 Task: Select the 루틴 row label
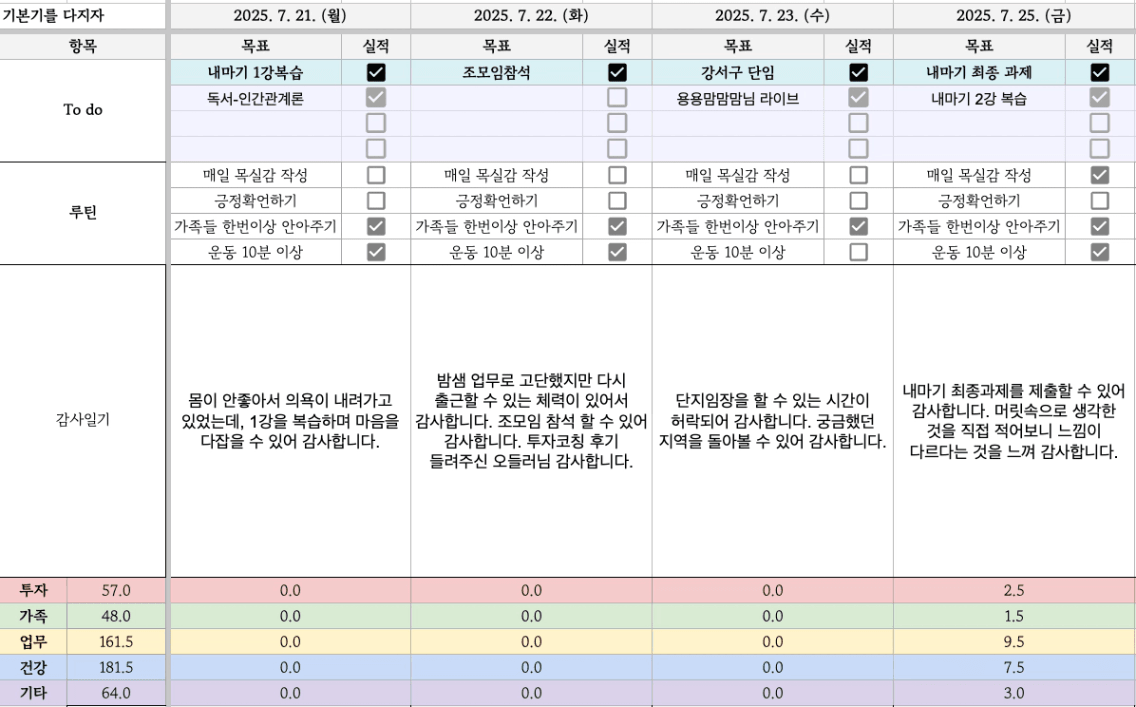coord(83,213)
